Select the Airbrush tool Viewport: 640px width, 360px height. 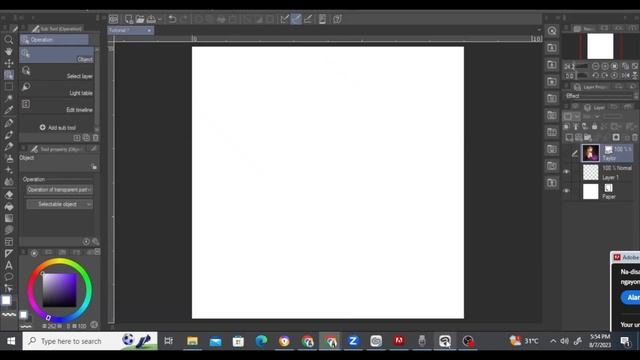click(x=9, y=158)
